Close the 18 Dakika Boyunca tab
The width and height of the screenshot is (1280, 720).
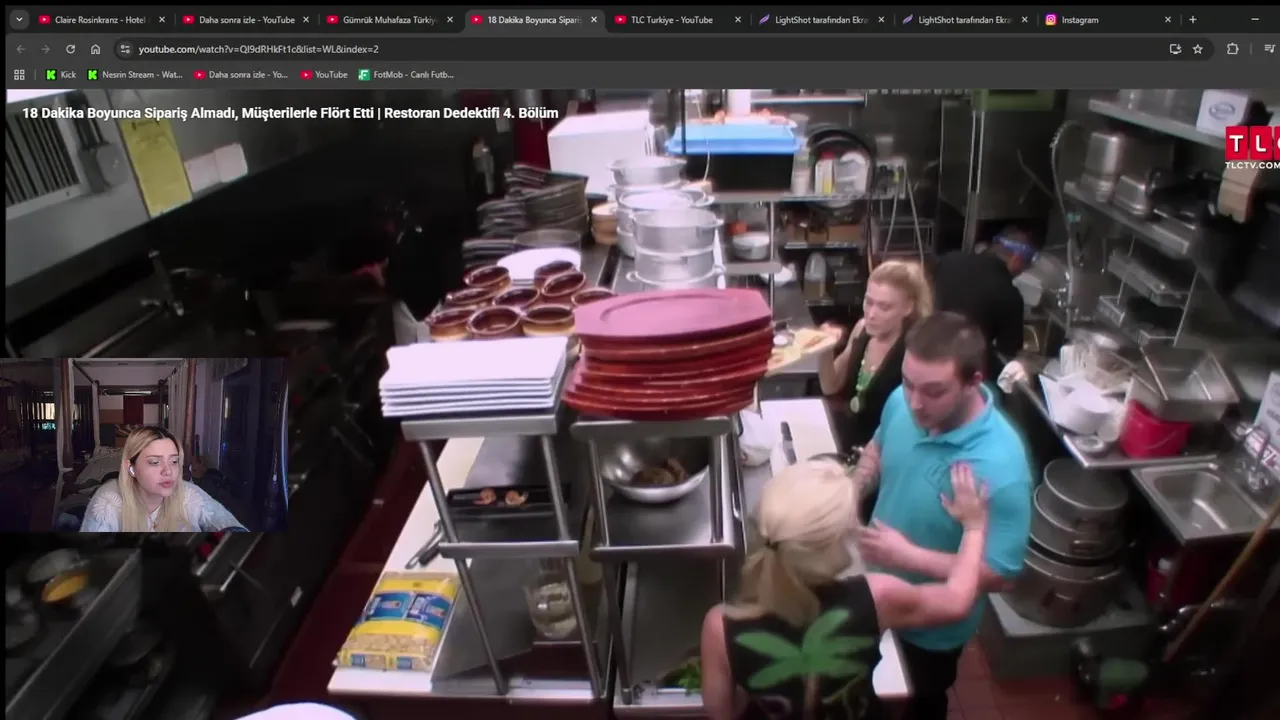click(594, 19)
